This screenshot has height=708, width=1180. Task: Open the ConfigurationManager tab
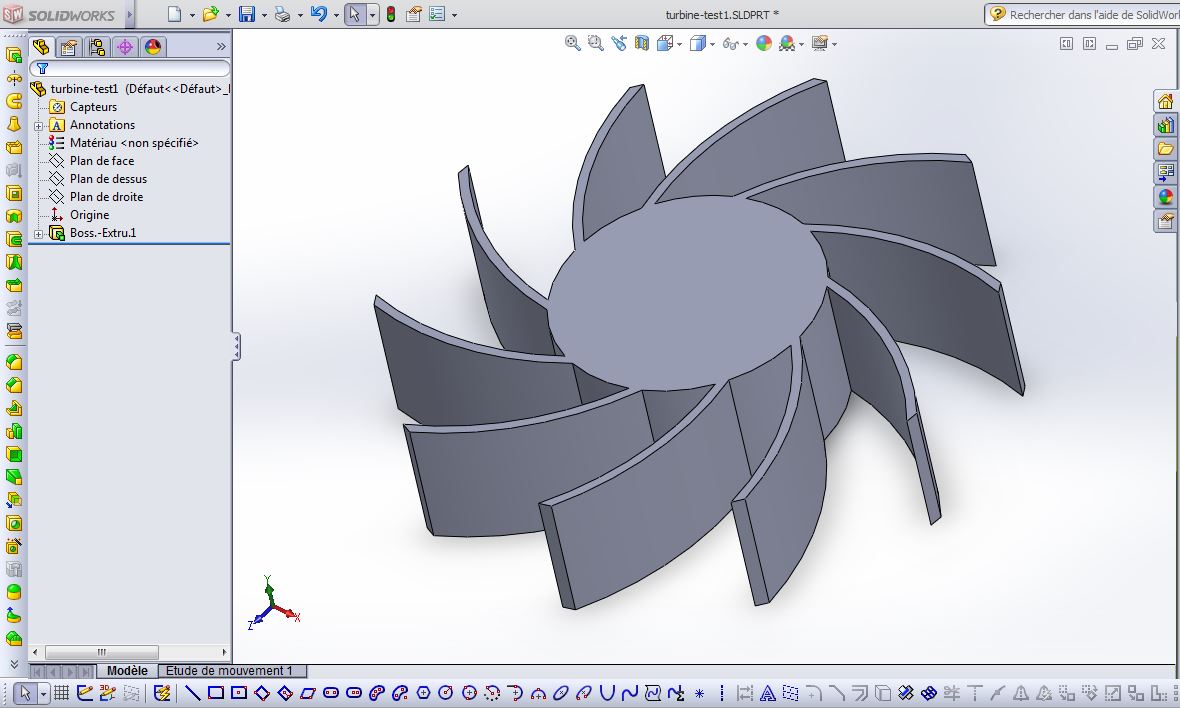(x=97, y=47)
